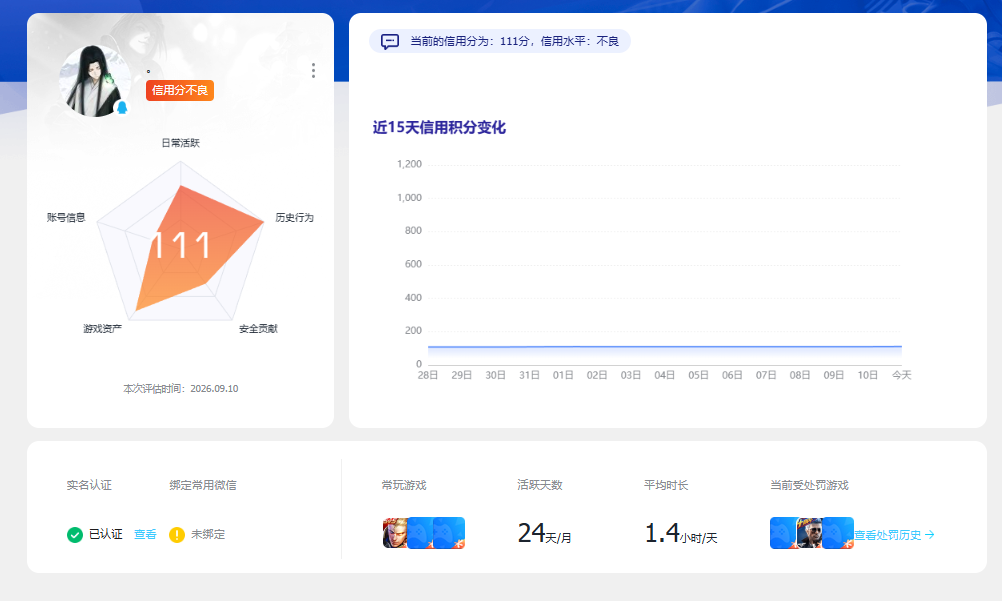Screen dimensions: 1002x601
Task: Click the user avatar picture
Action: point(95,81)
